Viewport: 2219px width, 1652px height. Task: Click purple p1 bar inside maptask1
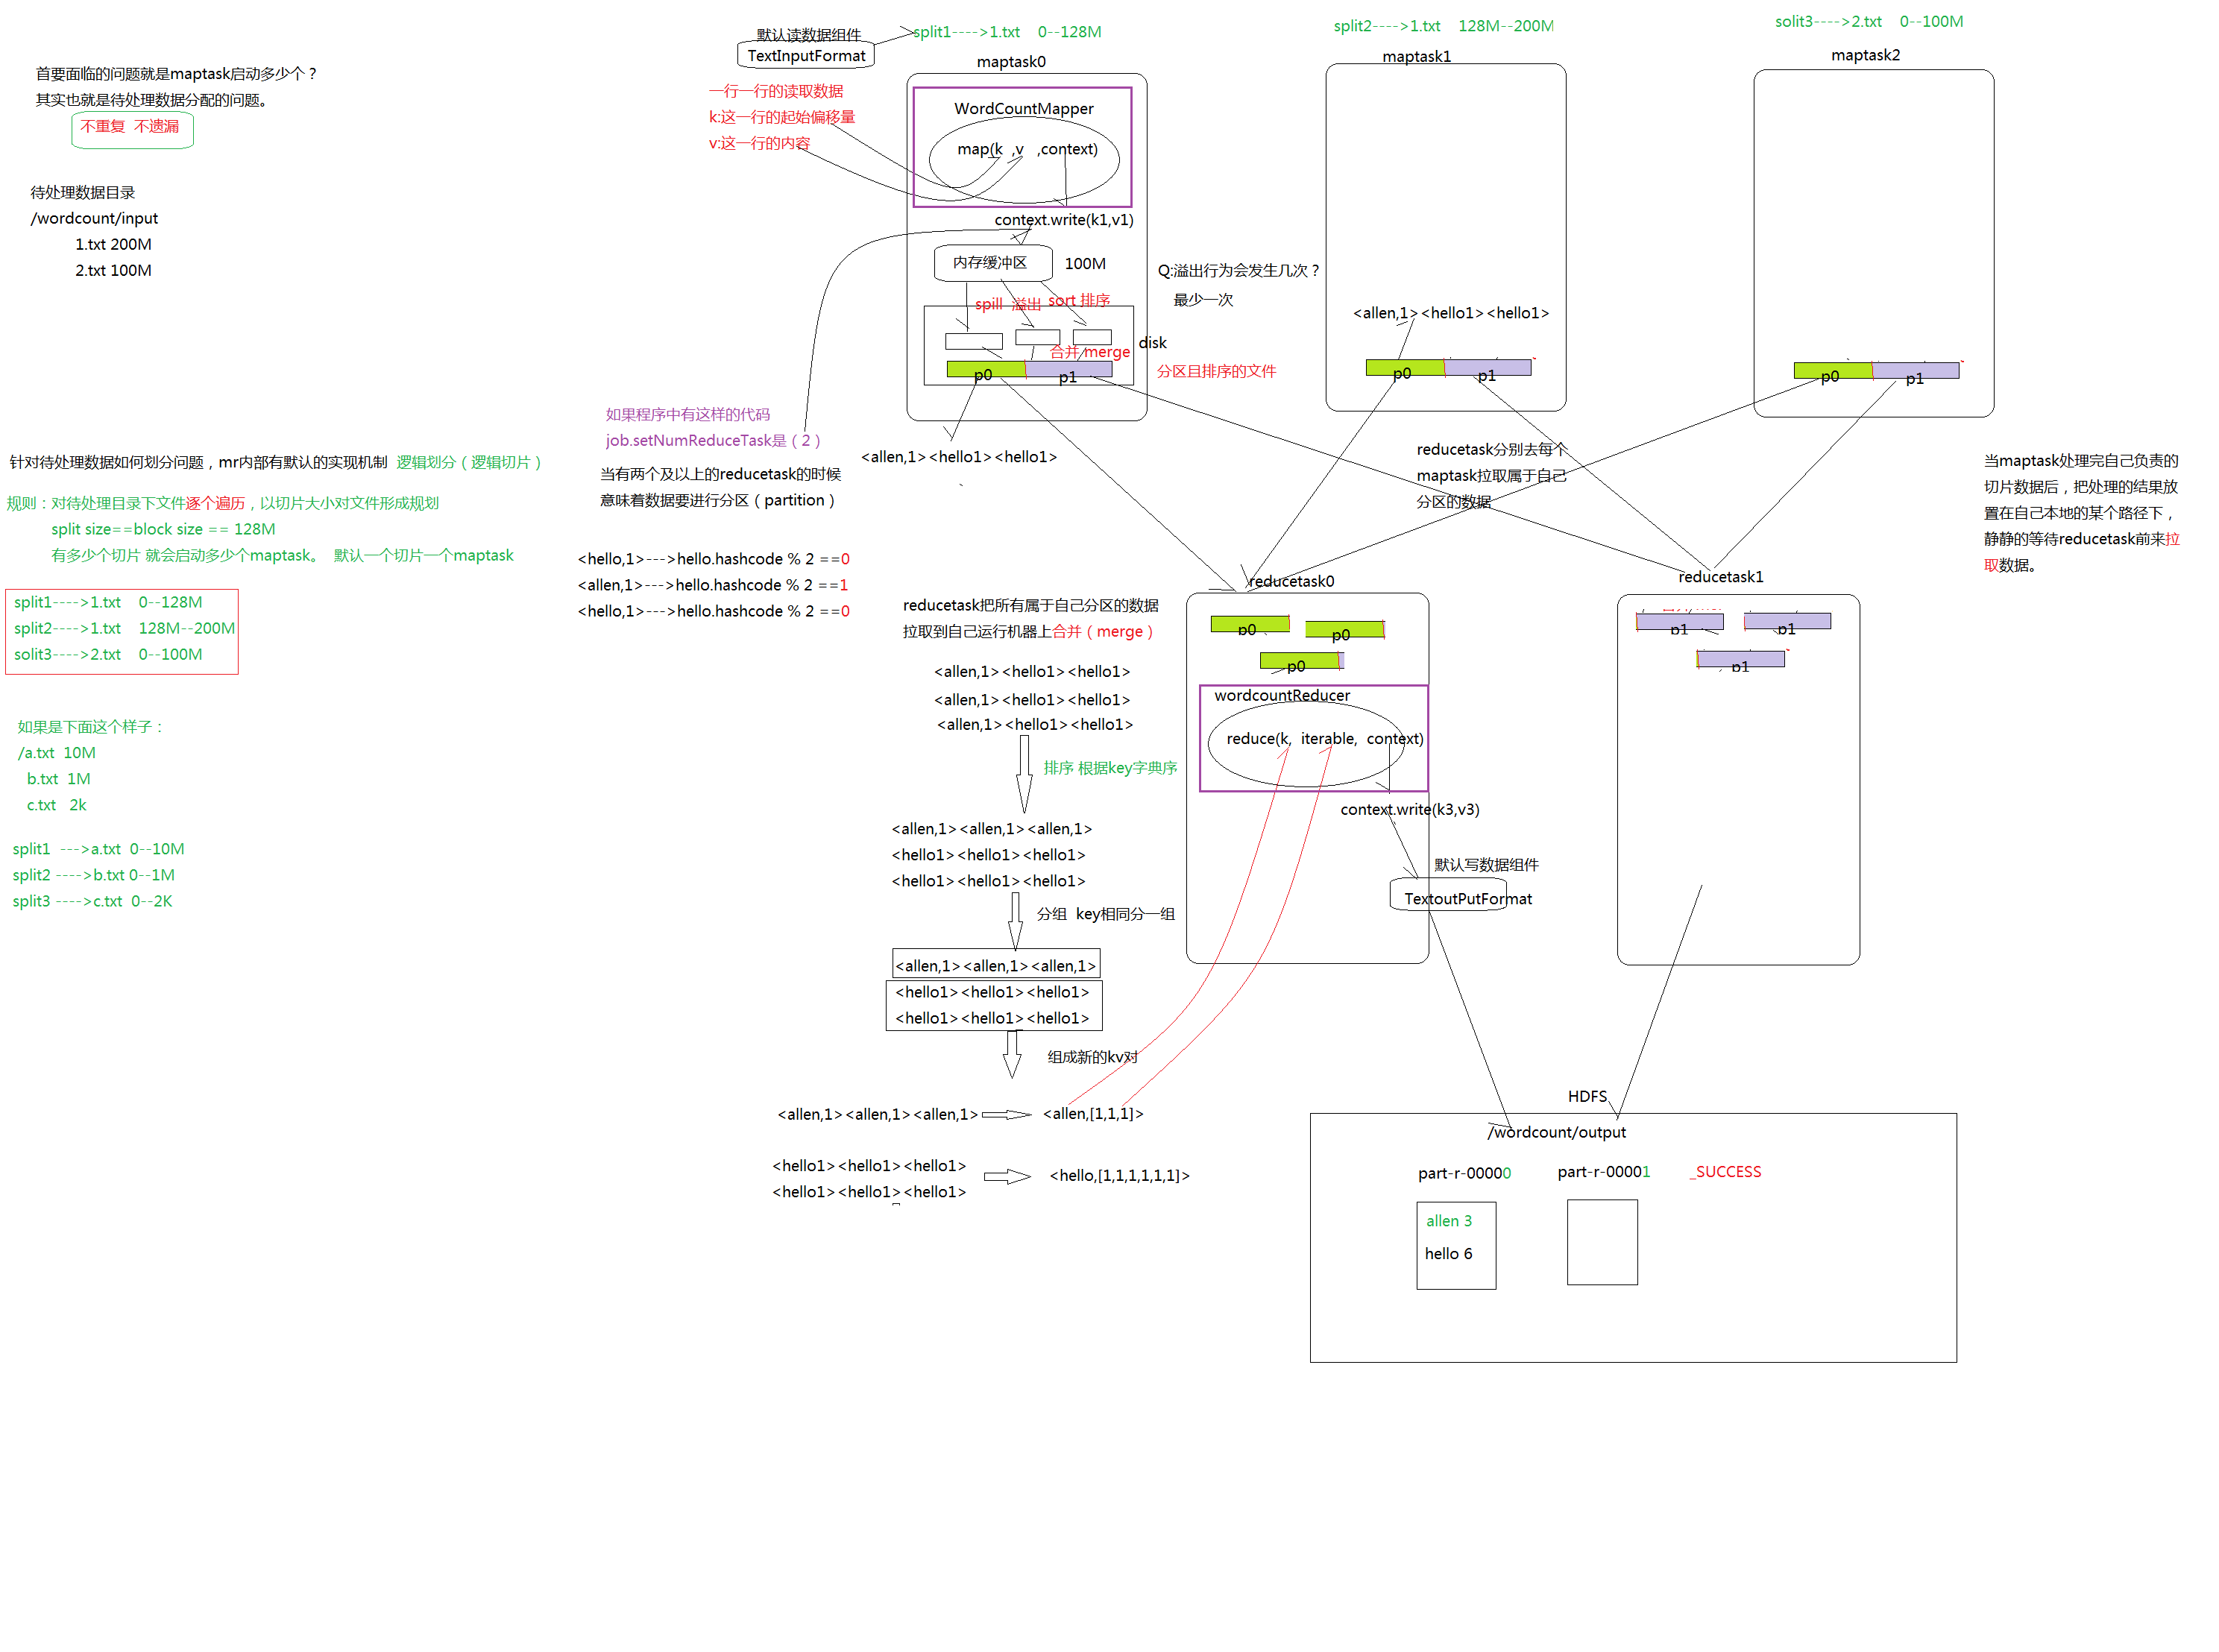tap(1488, 369)
